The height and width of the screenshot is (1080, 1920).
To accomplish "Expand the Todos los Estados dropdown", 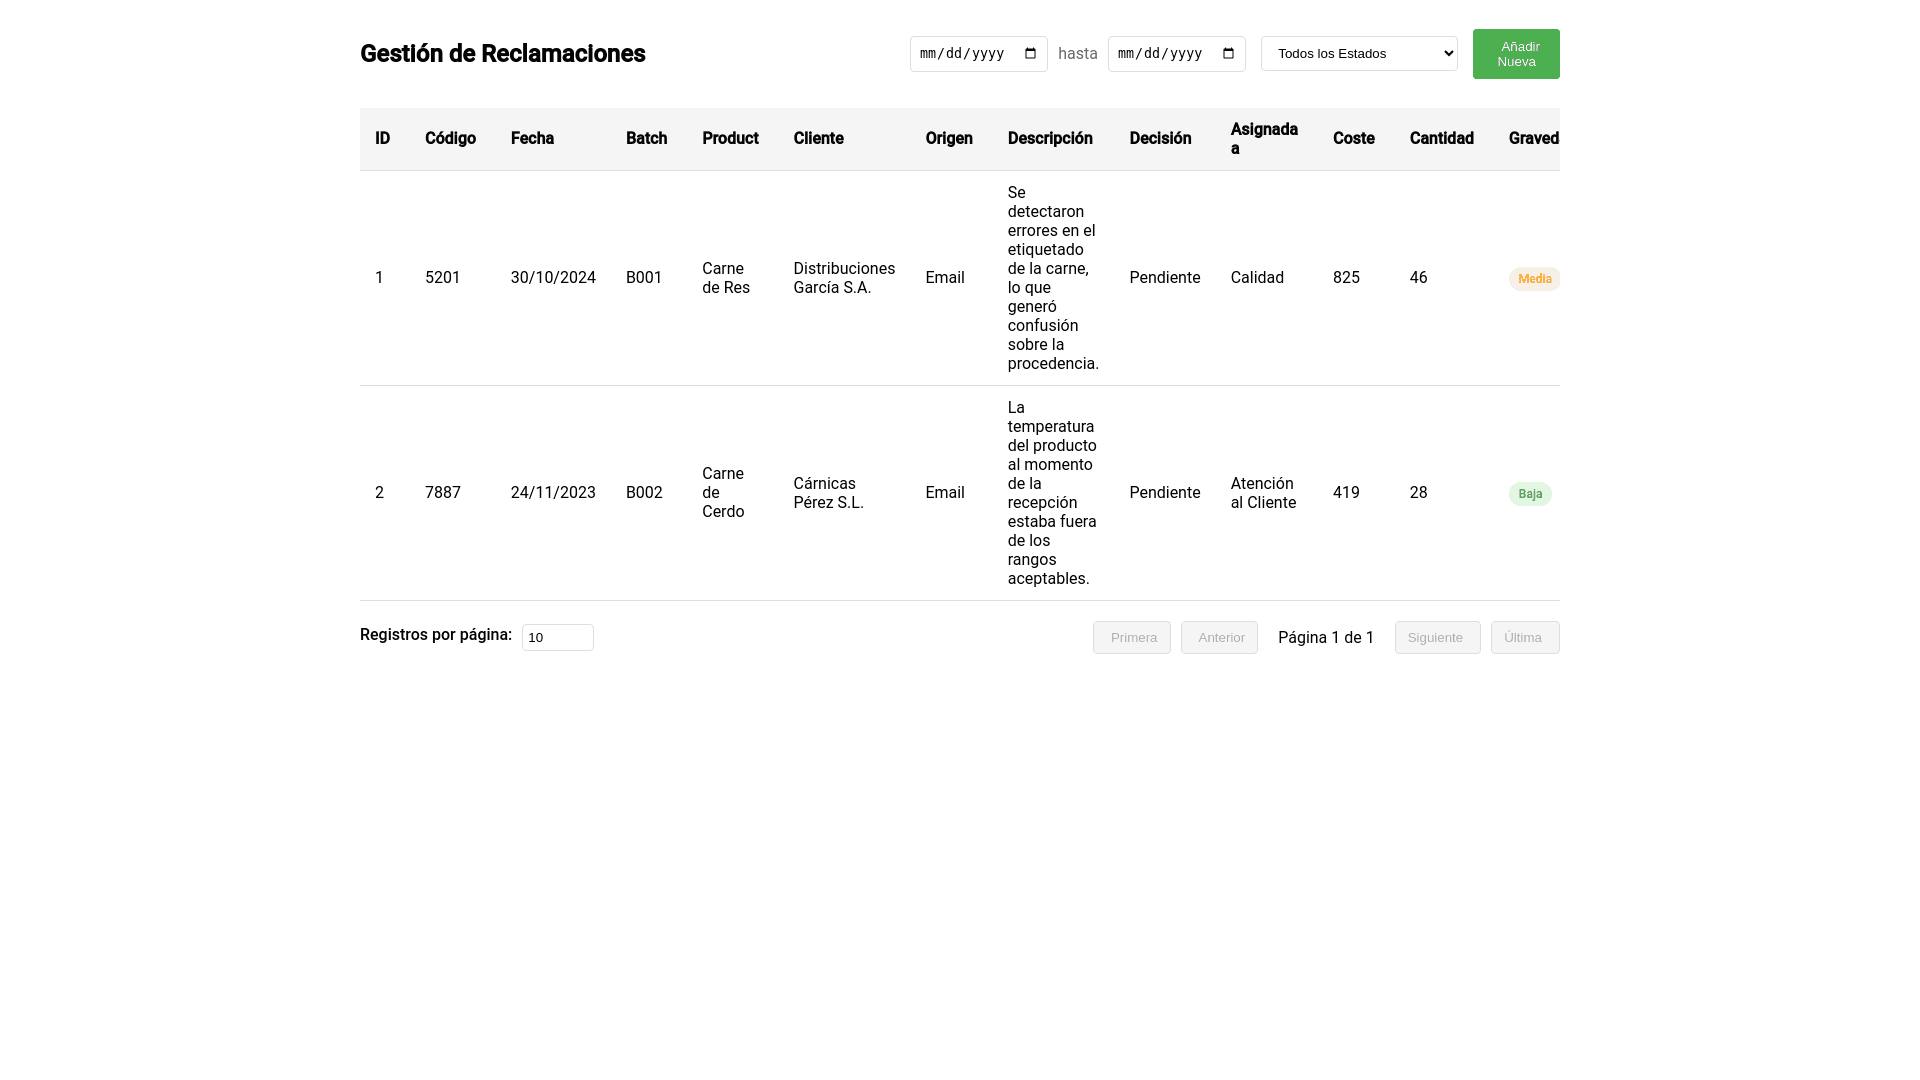I will tap(1358, 54).
